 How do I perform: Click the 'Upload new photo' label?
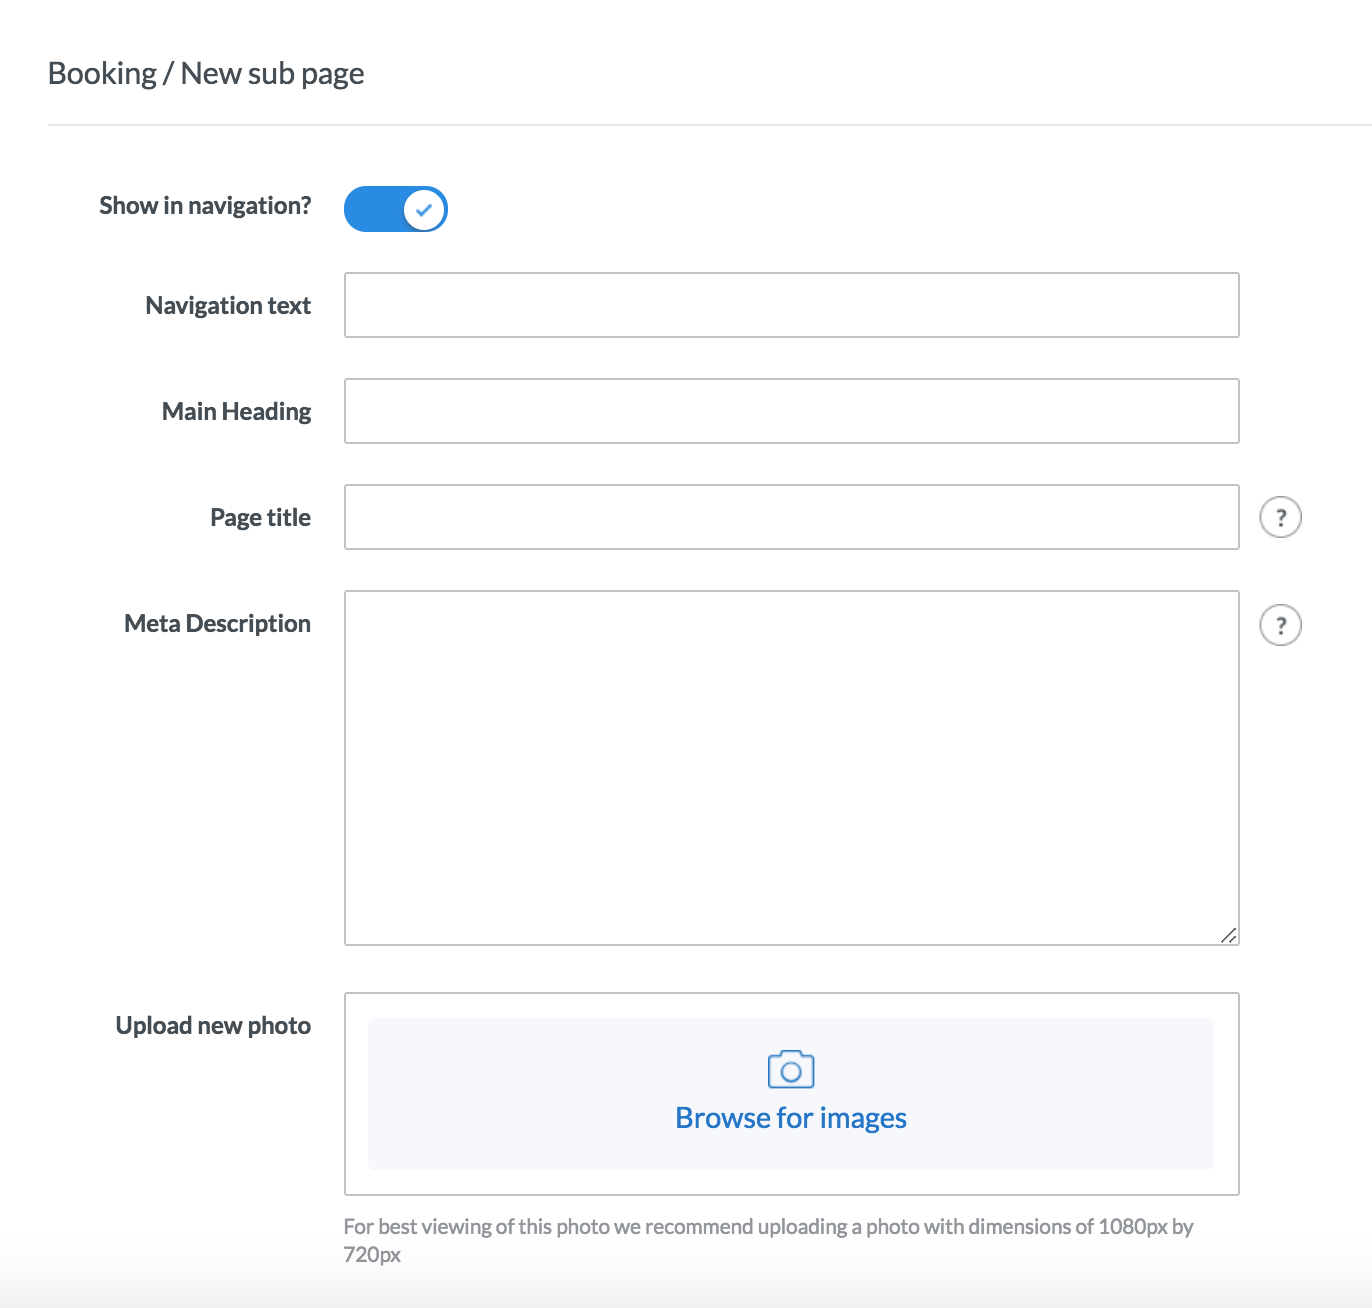pos(213,1026)
